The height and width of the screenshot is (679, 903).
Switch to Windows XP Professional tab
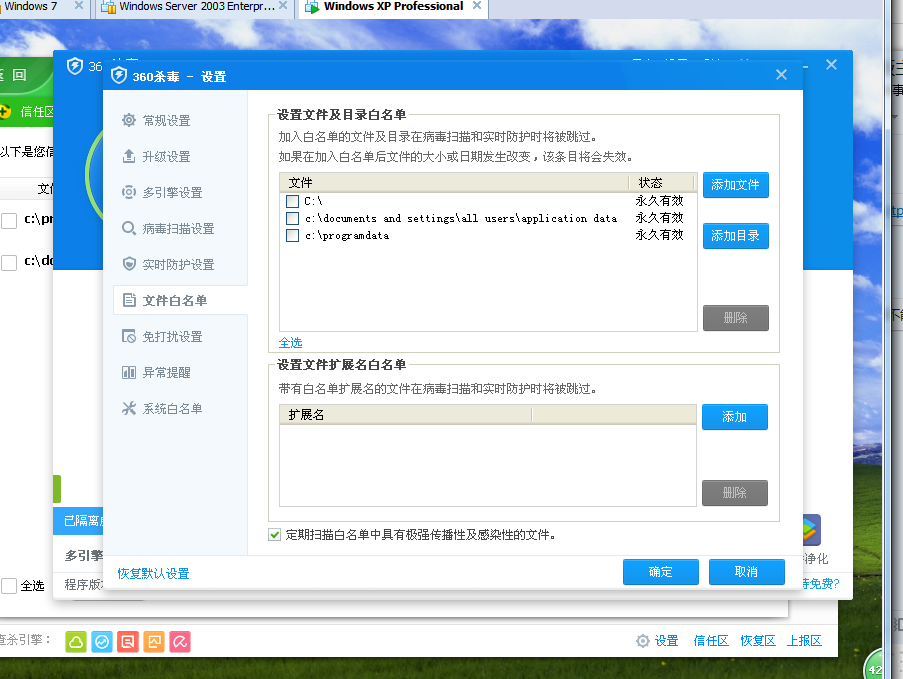[x=393, y=7]
